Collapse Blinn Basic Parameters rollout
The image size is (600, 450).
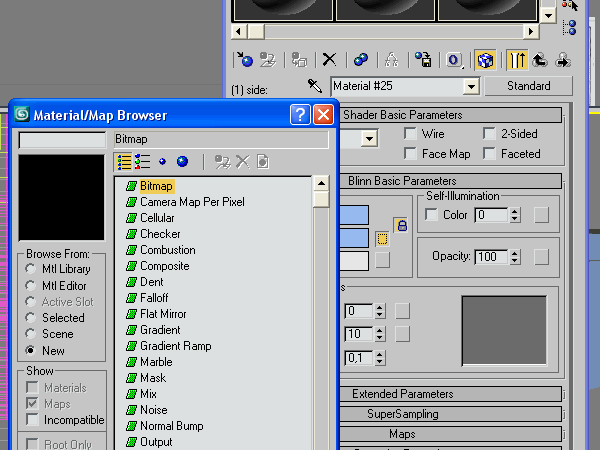tap(450, 181)
